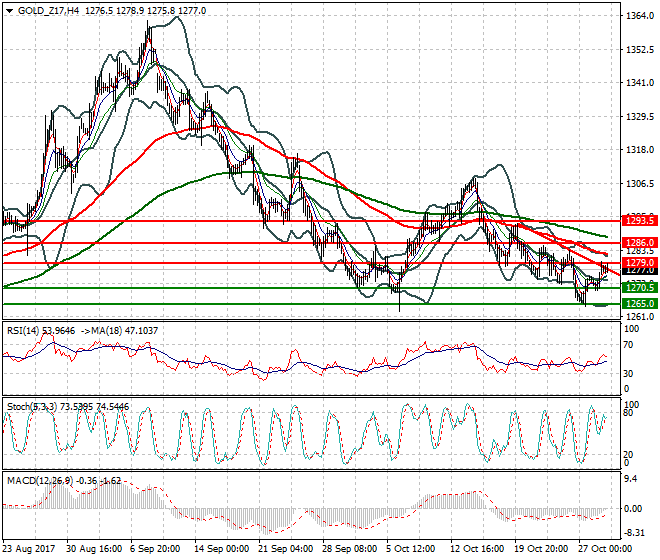The height and width of the screenshot is (560, 660).
Task: Click the 1306.5 price scale value
Action: (640, 184)
